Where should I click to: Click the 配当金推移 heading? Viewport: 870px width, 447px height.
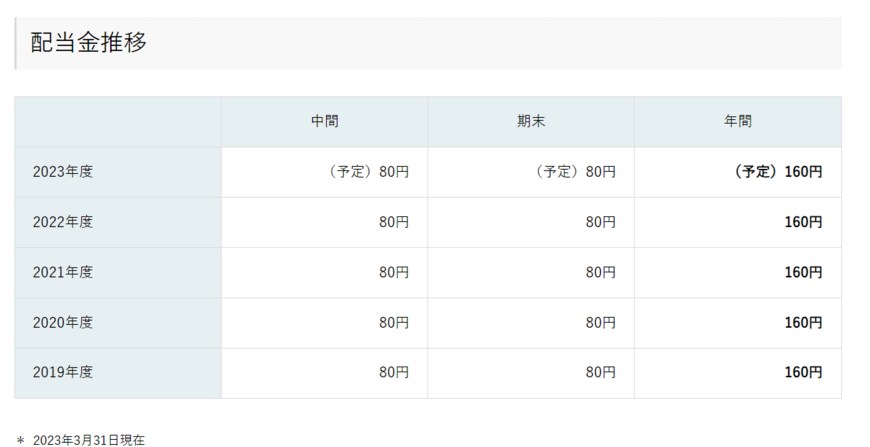[x=89, y=43]
